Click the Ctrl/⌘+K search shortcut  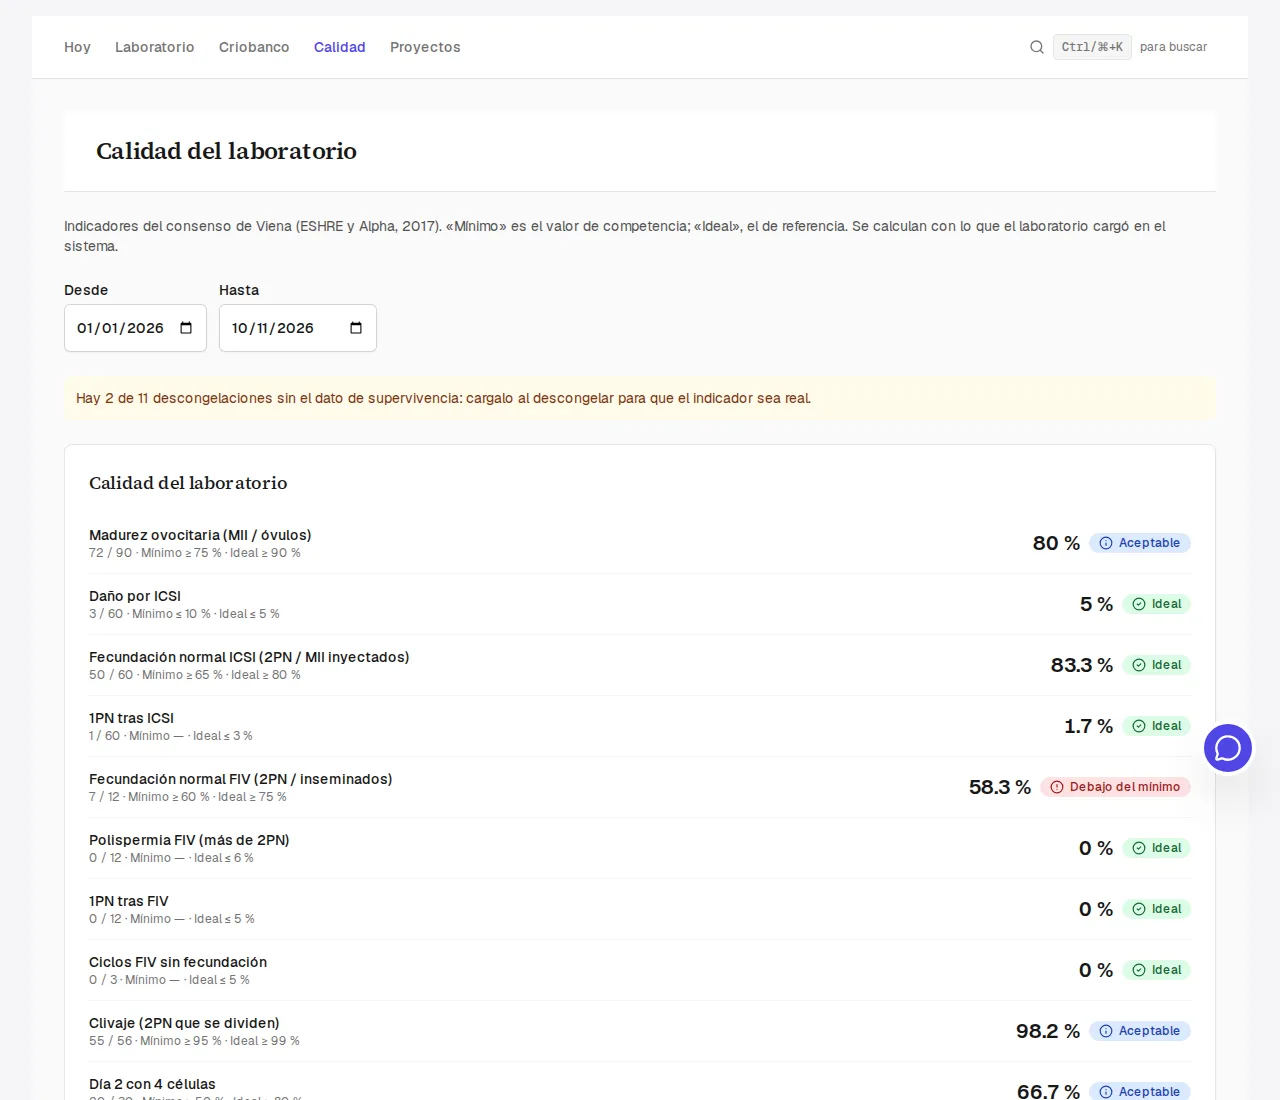pos(1092,47)
